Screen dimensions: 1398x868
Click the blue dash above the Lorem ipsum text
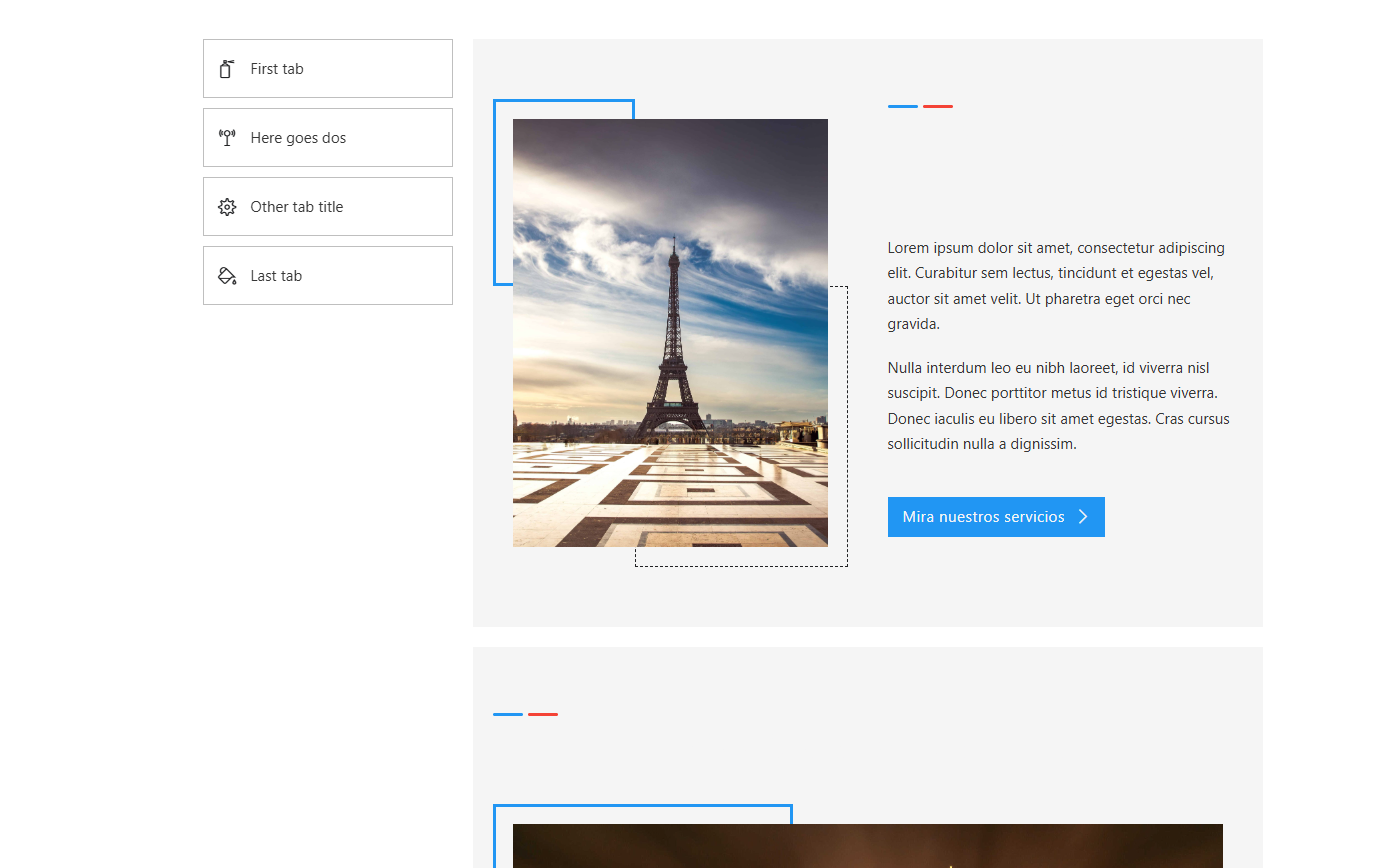click(902, 106)
